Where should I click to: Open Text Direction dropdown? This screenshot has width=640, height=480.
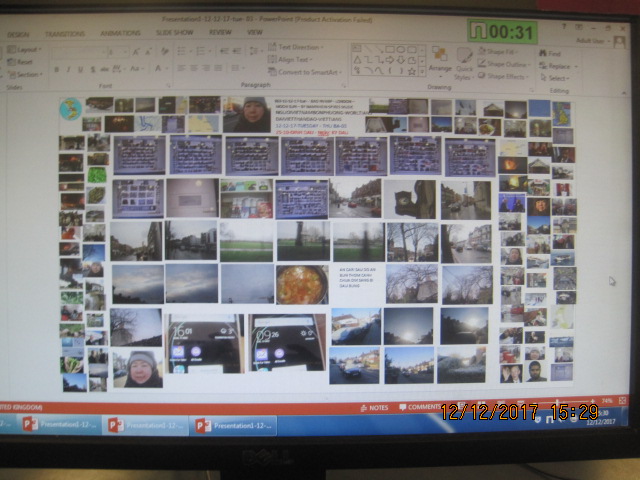(296, 47)
